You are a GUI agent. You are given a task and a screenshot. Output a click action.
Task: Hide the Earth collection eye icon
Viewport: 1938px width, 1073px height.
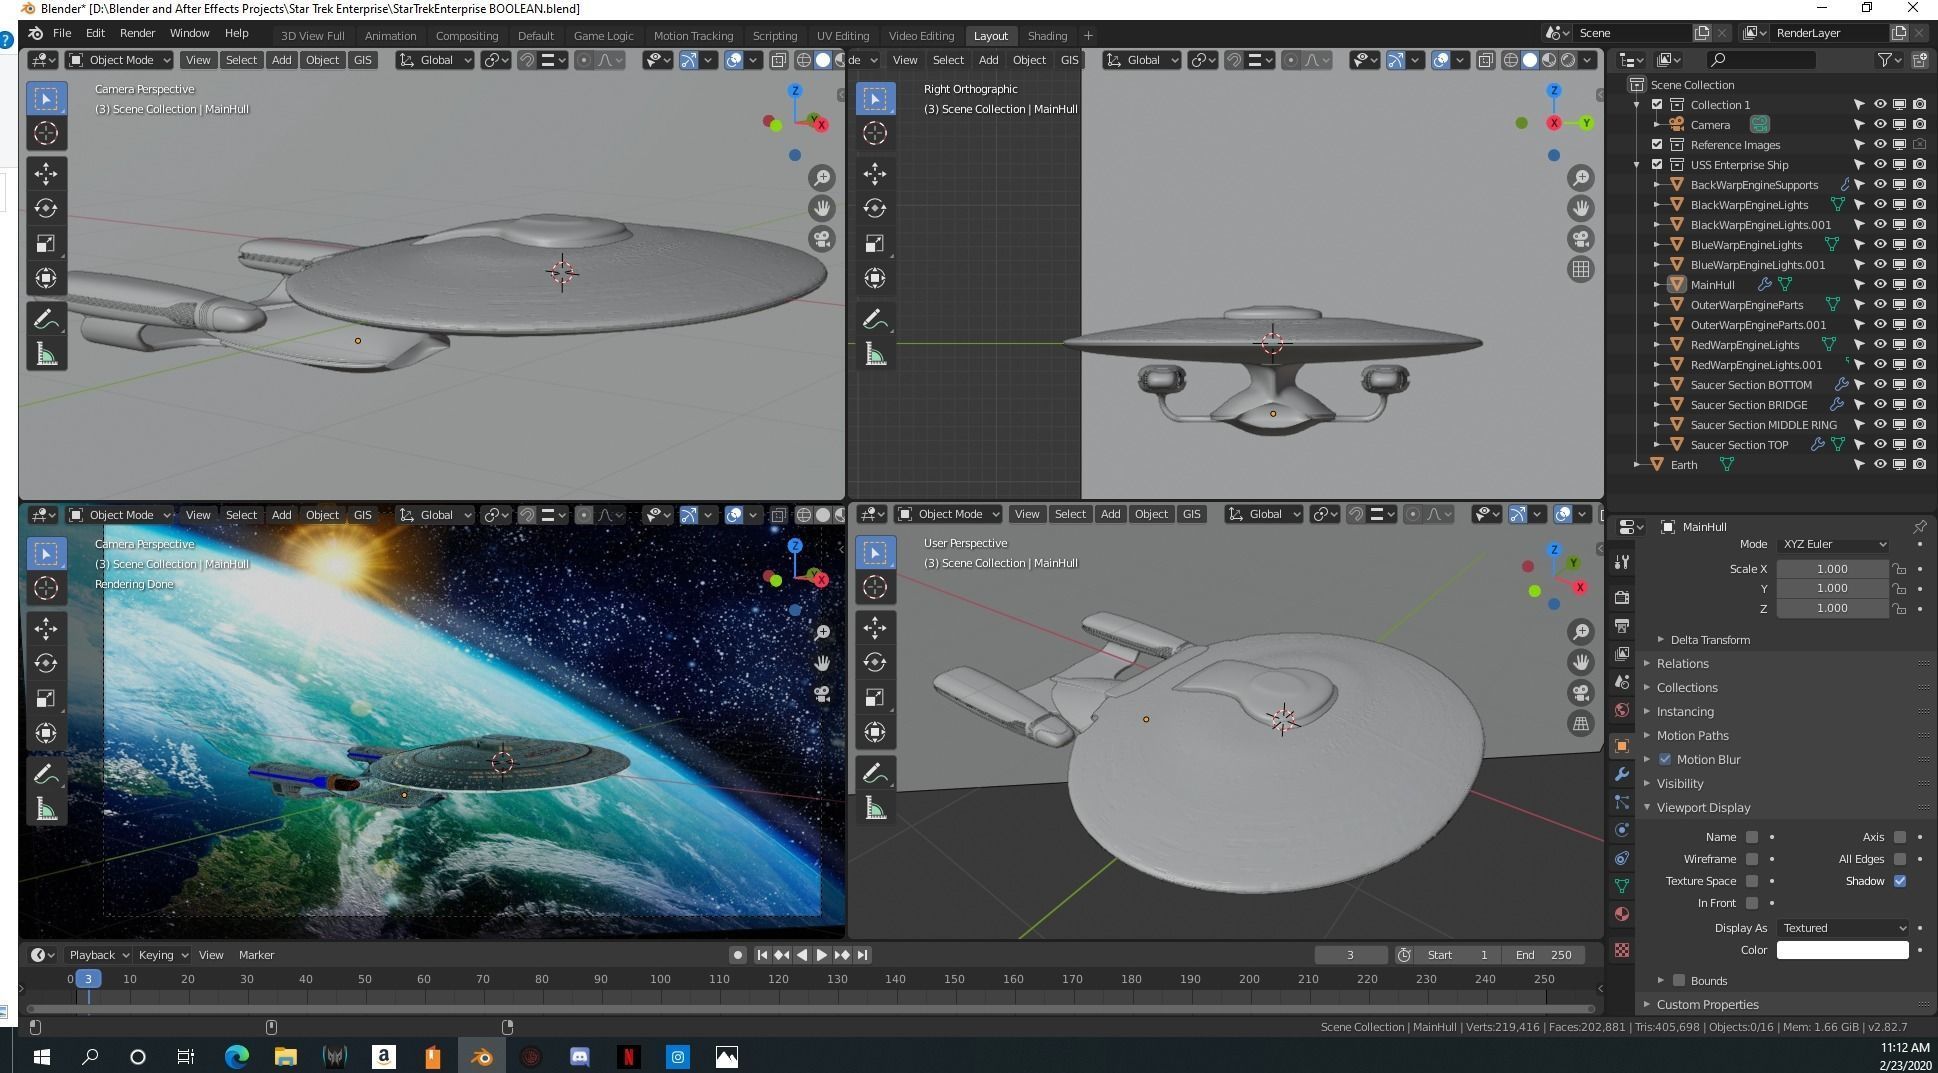tap(1880, 465)
